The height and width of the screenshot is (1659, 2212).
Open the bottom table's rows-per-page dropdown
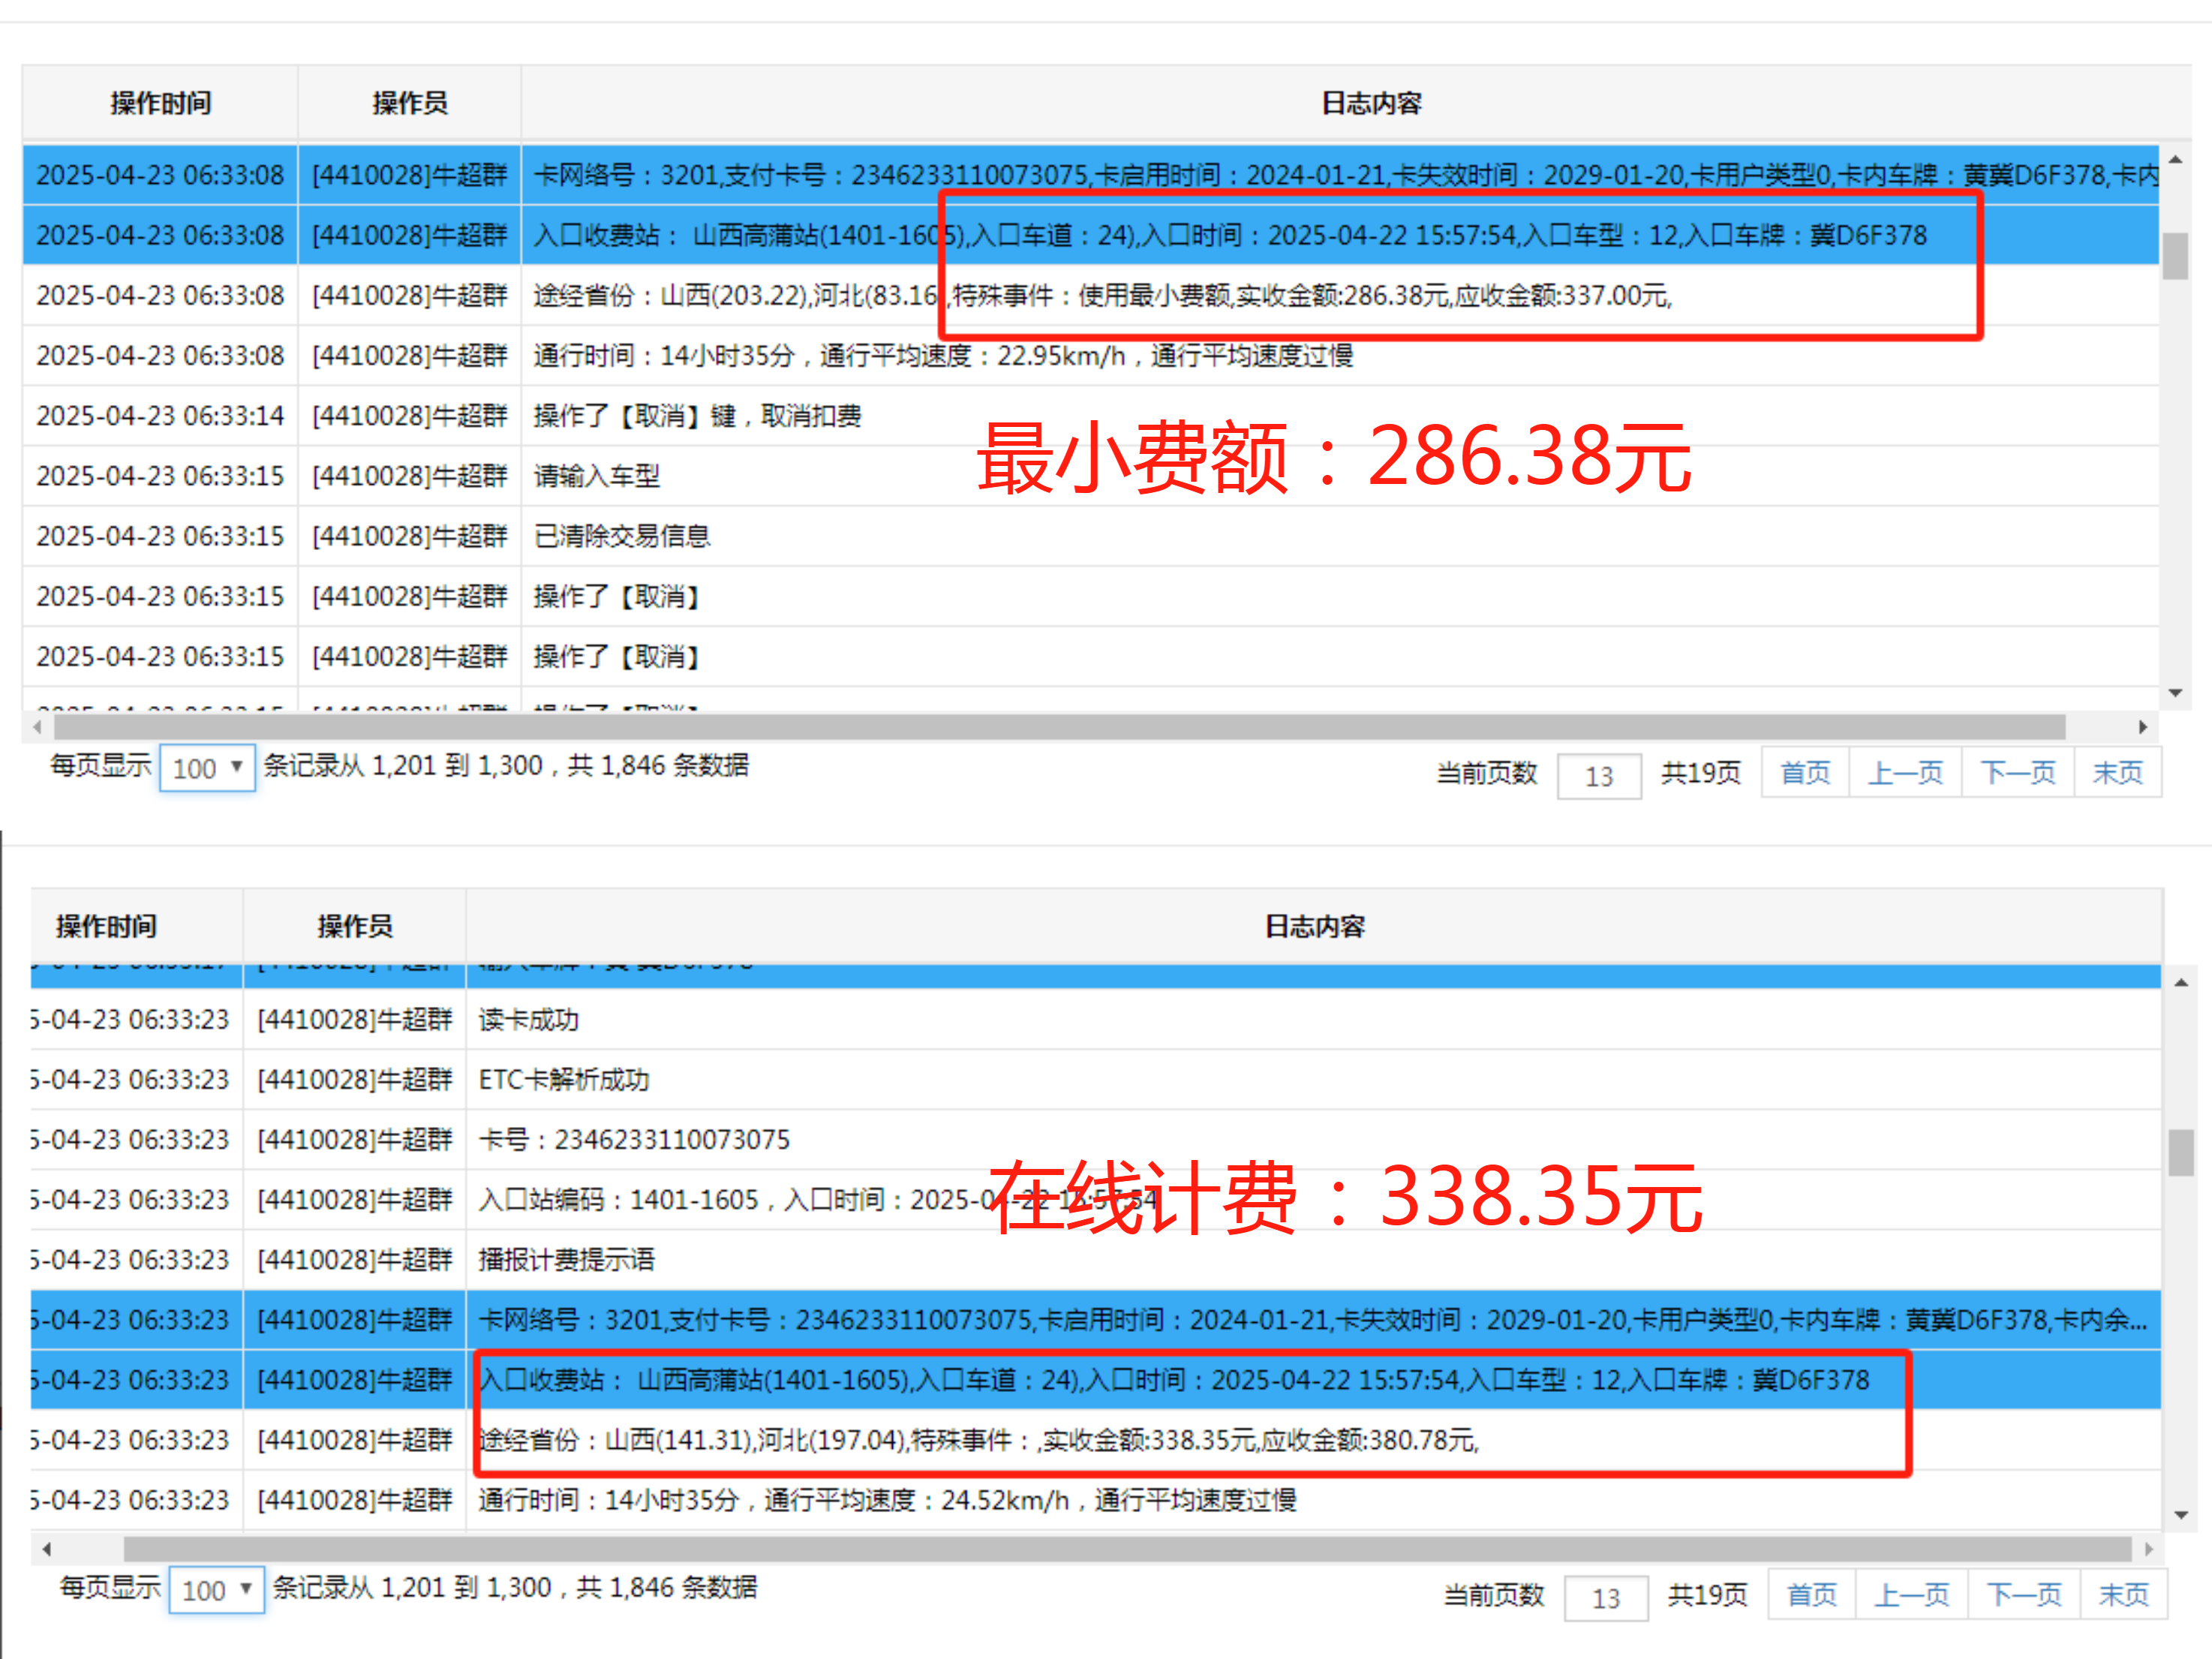point(216,1590)
